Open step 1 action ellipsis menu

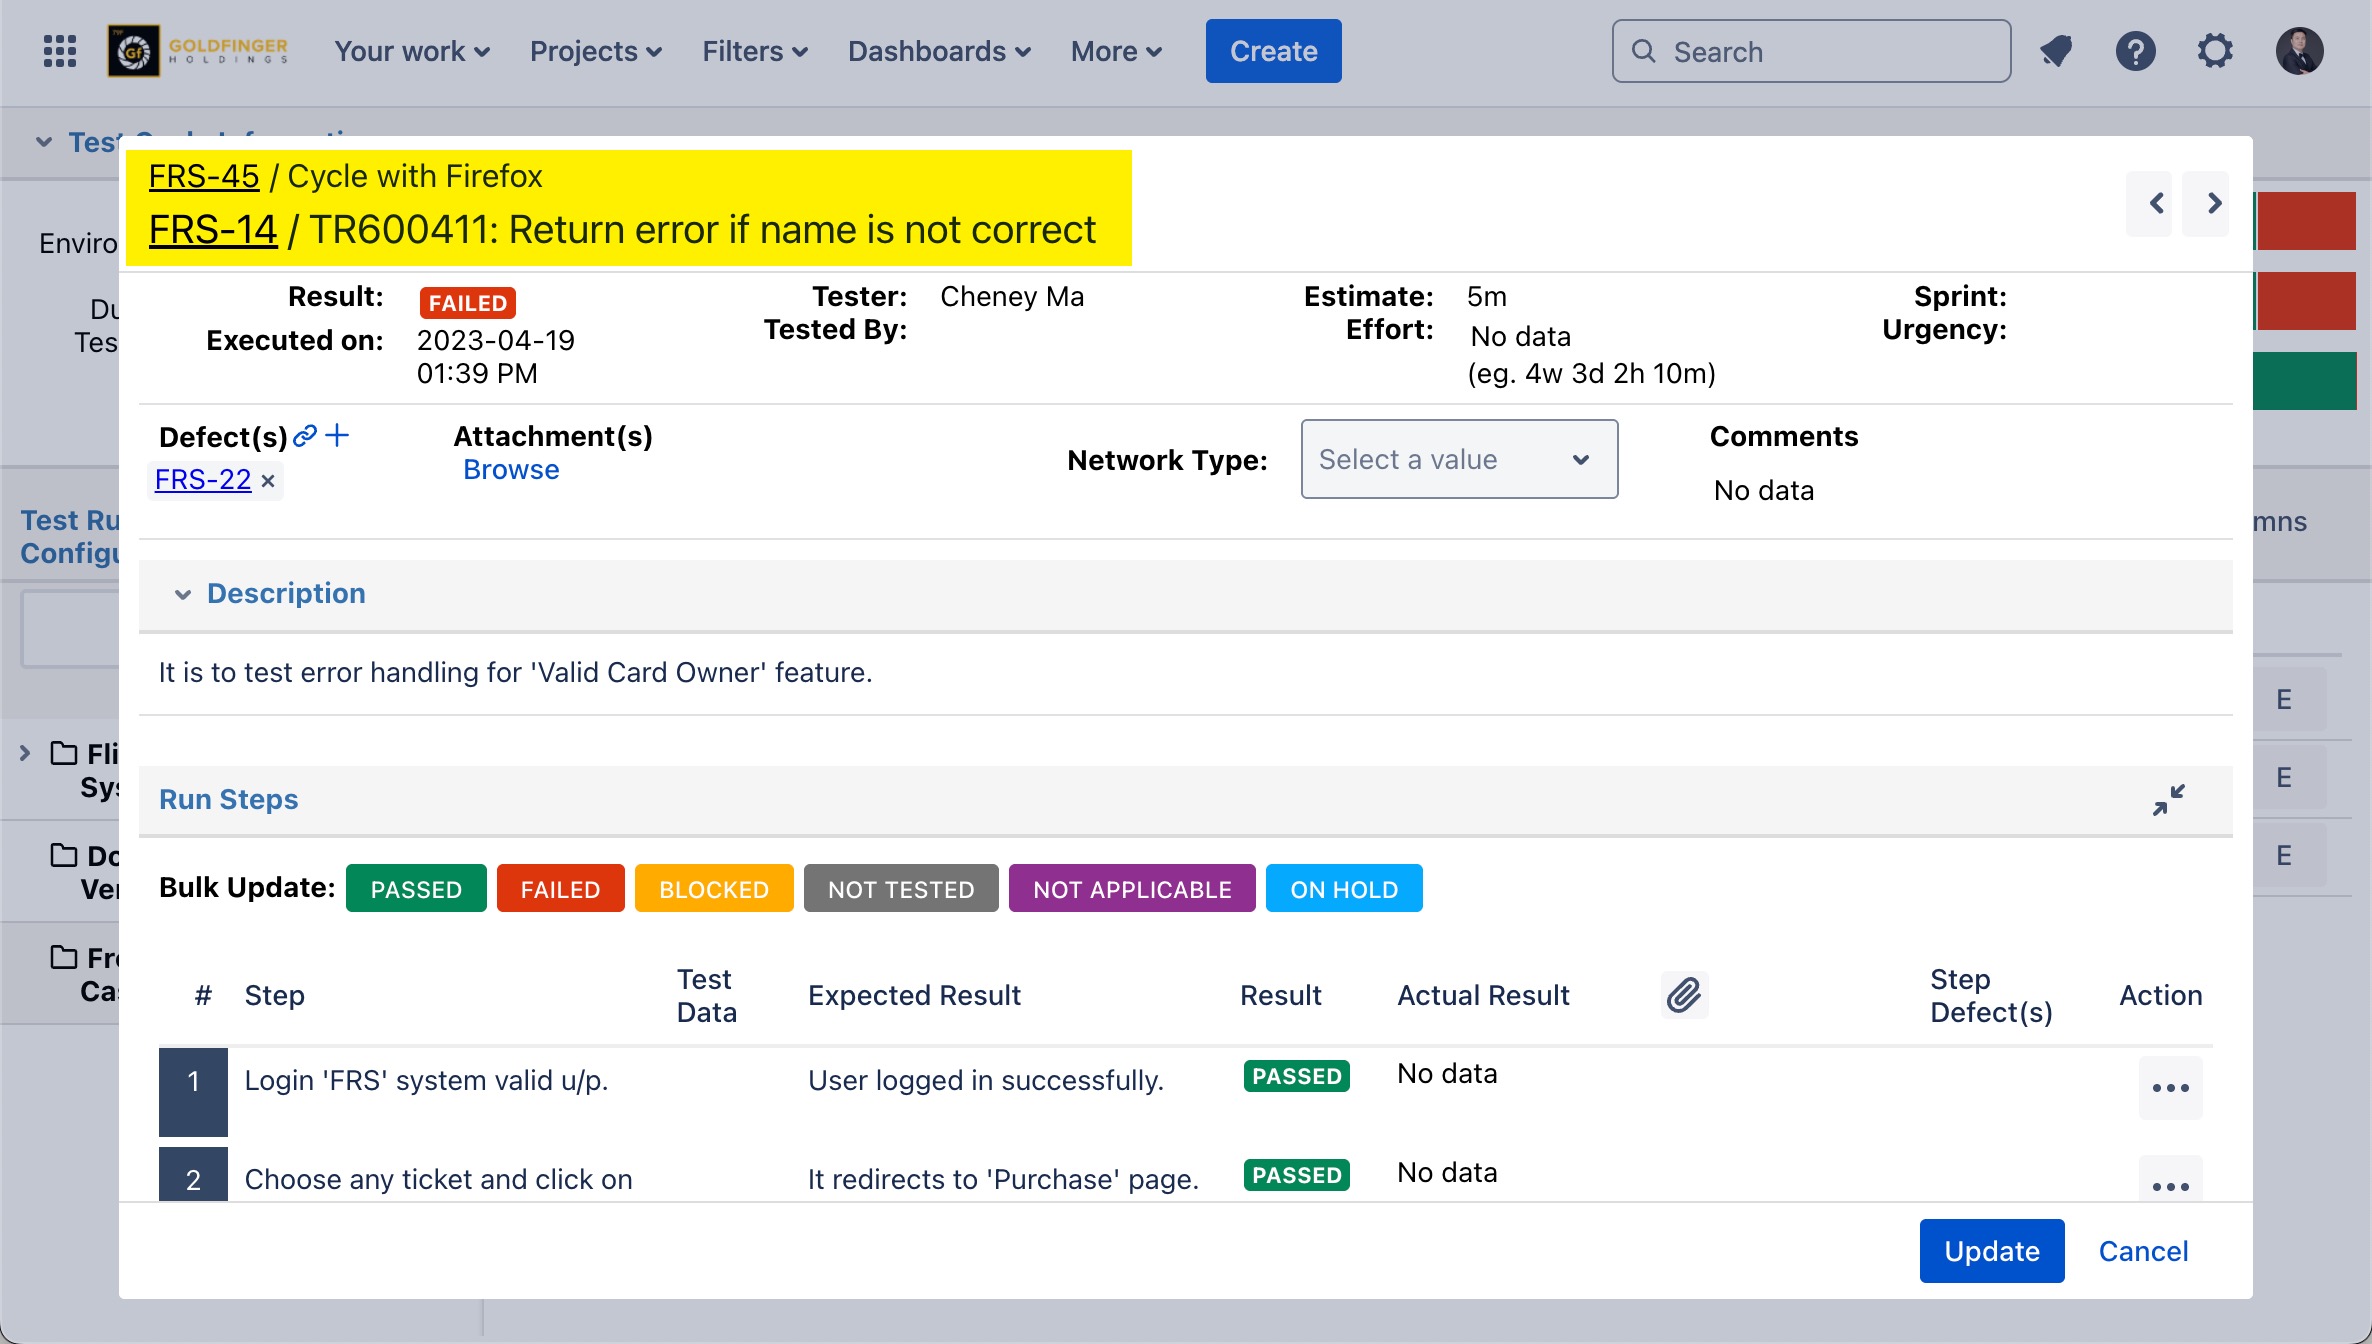click(x=2170, y=1088)
